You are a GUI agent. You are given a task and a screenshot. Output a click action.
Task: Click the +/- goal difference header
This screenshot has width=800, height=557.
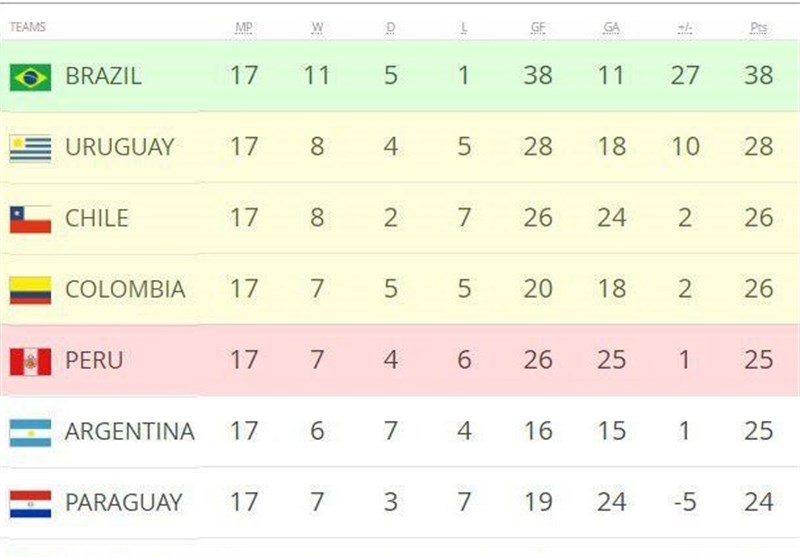click(685, 28)
